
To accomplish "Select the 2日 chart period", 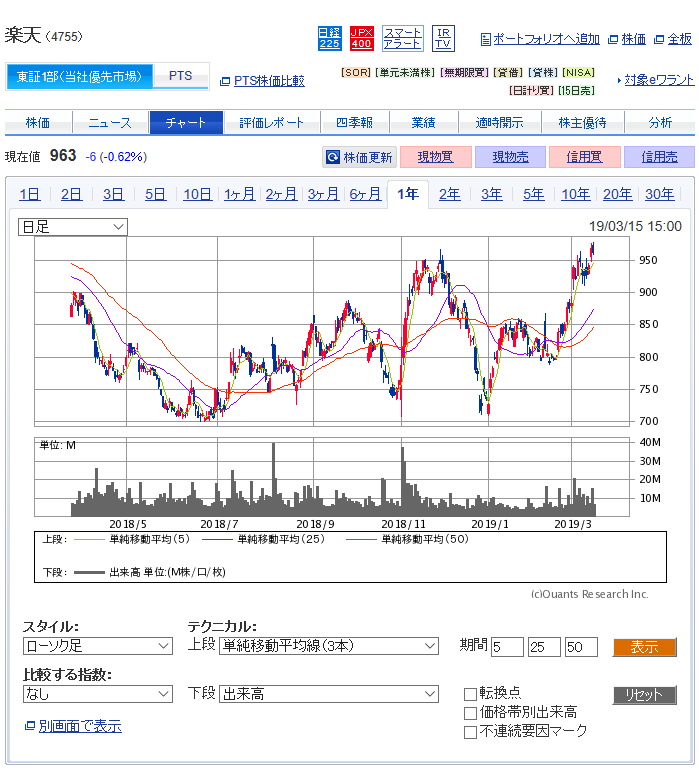I will click(71, 194).
